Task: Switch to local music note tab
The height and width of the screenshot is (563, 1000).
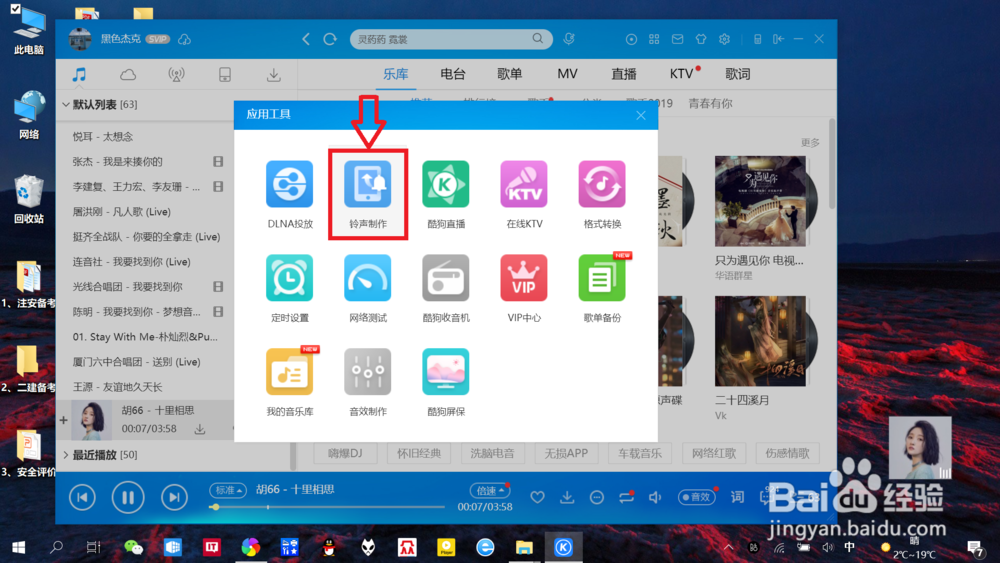Action: [x=79, y=75]
